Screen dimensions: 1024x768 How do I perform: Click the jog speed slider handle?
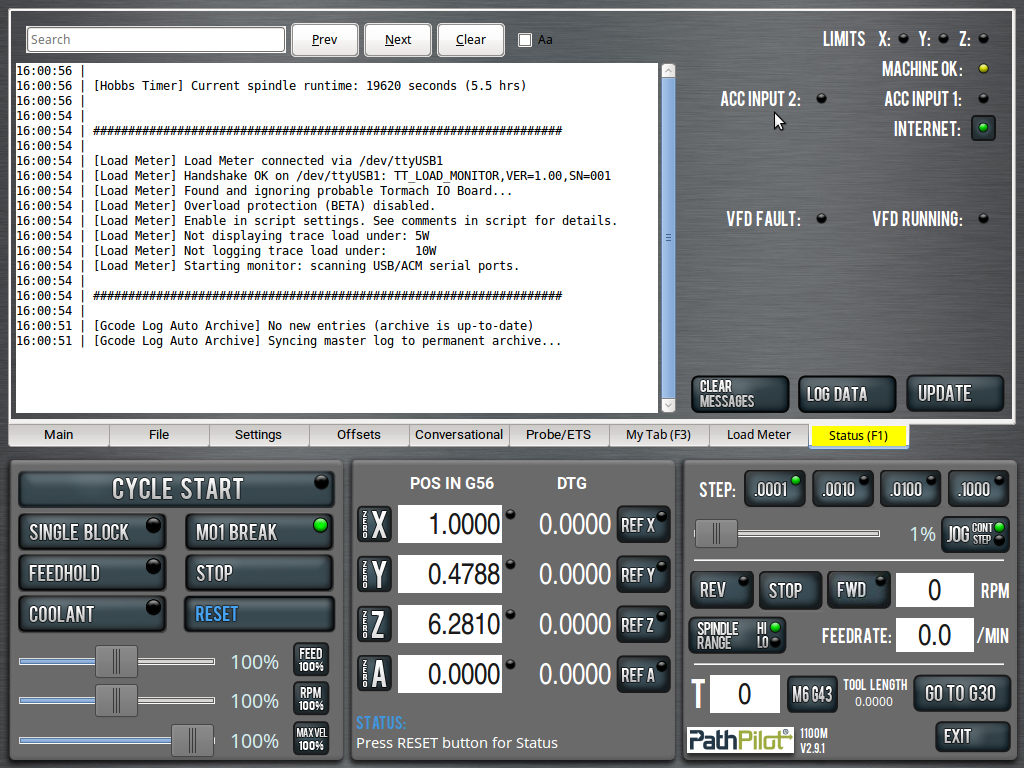[x=715, y=534]
